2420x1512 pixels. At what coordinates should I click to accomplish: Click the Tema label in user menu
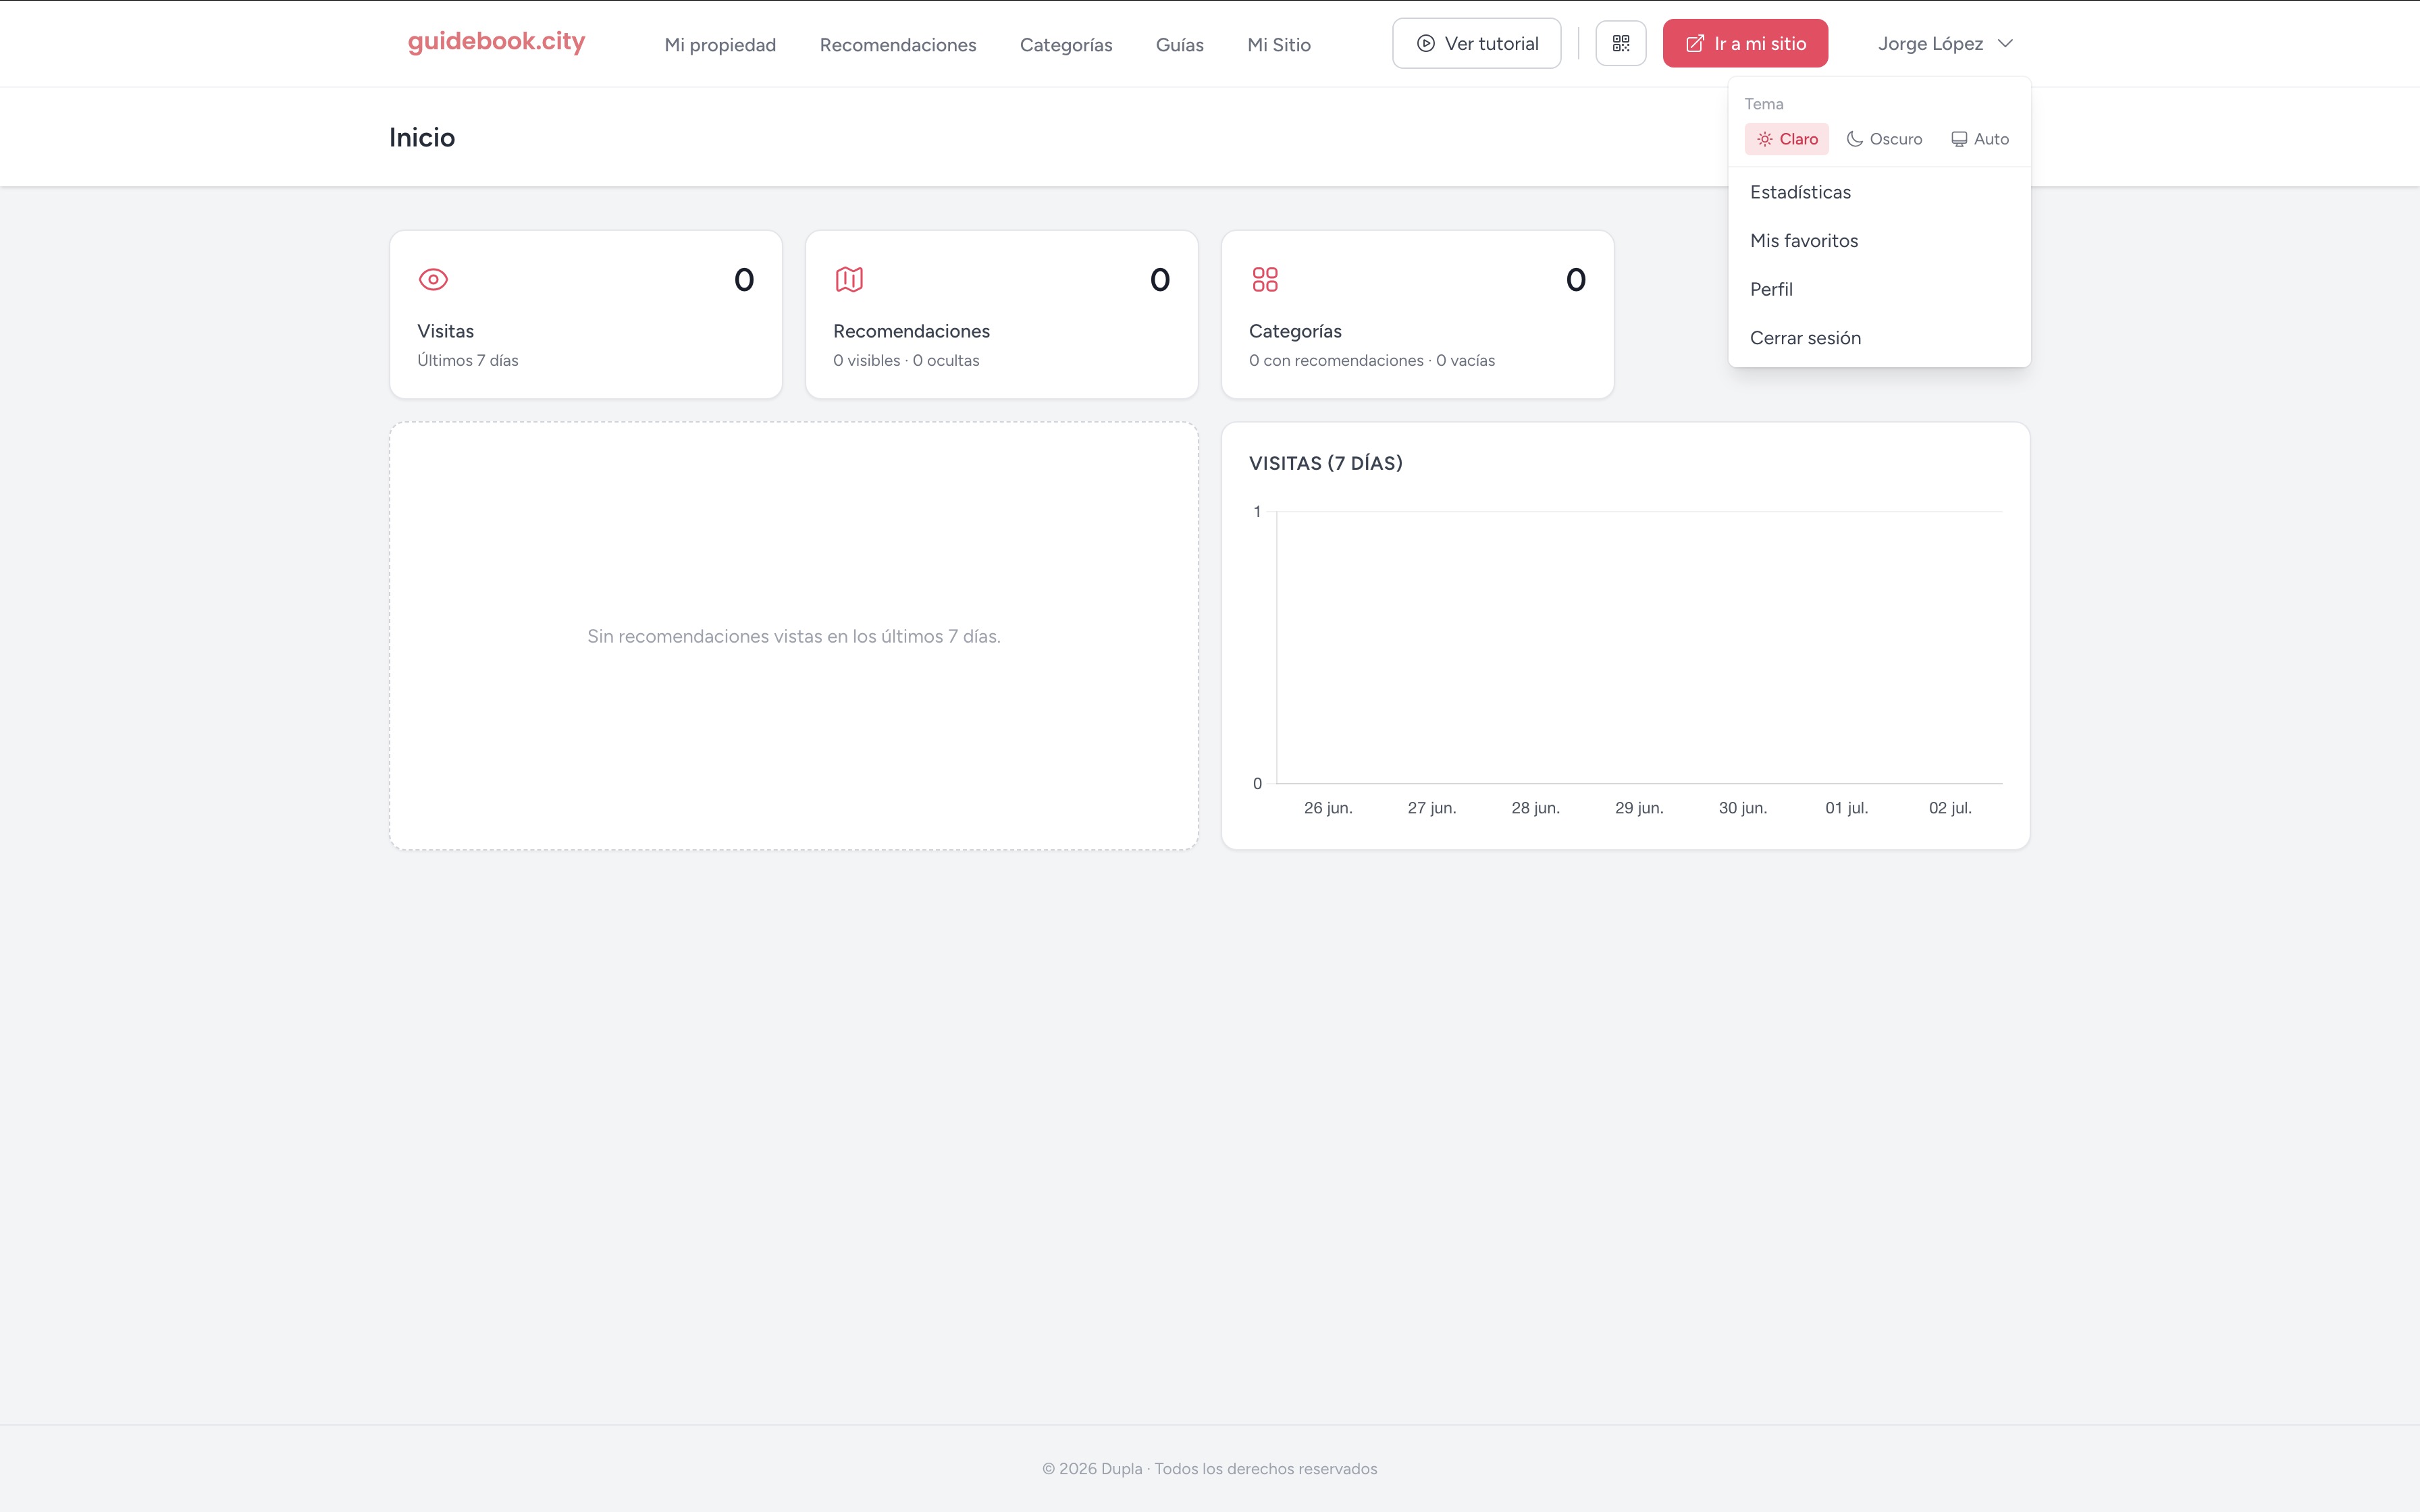(x=1764, y=104)
